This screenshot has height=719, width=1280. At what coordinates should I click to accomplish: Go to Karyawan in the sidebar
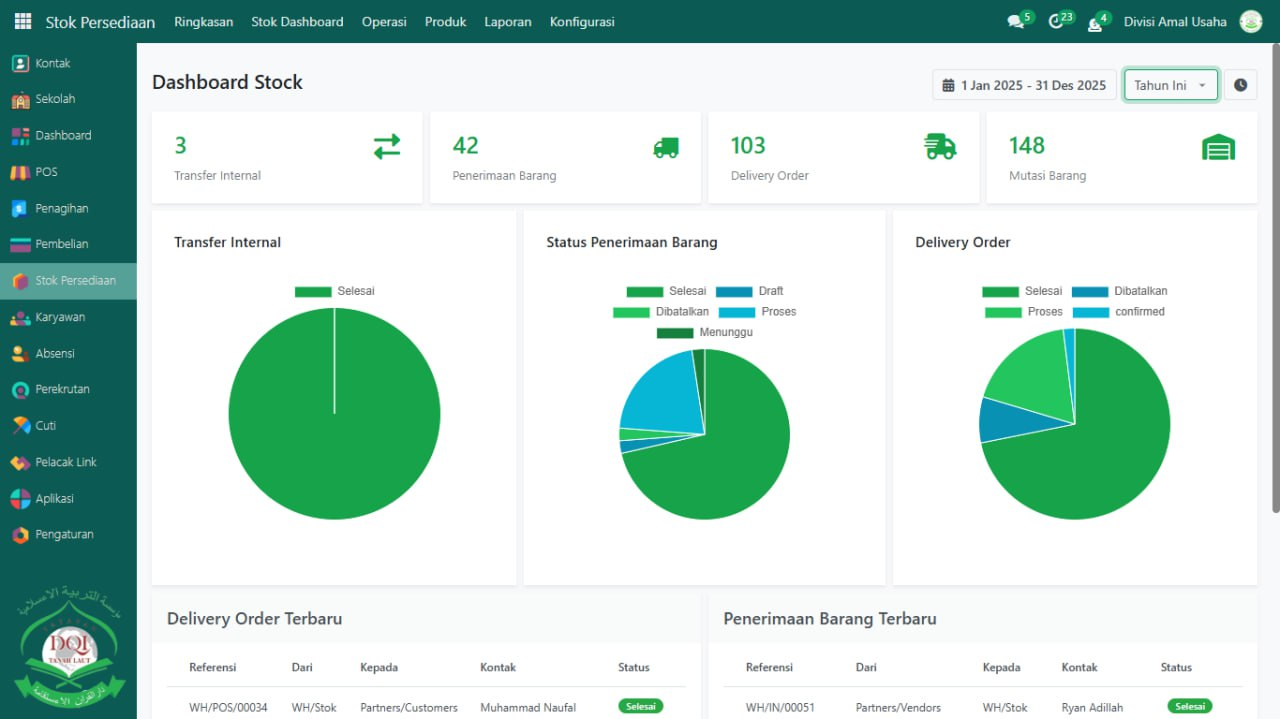[x=60, y=317]
